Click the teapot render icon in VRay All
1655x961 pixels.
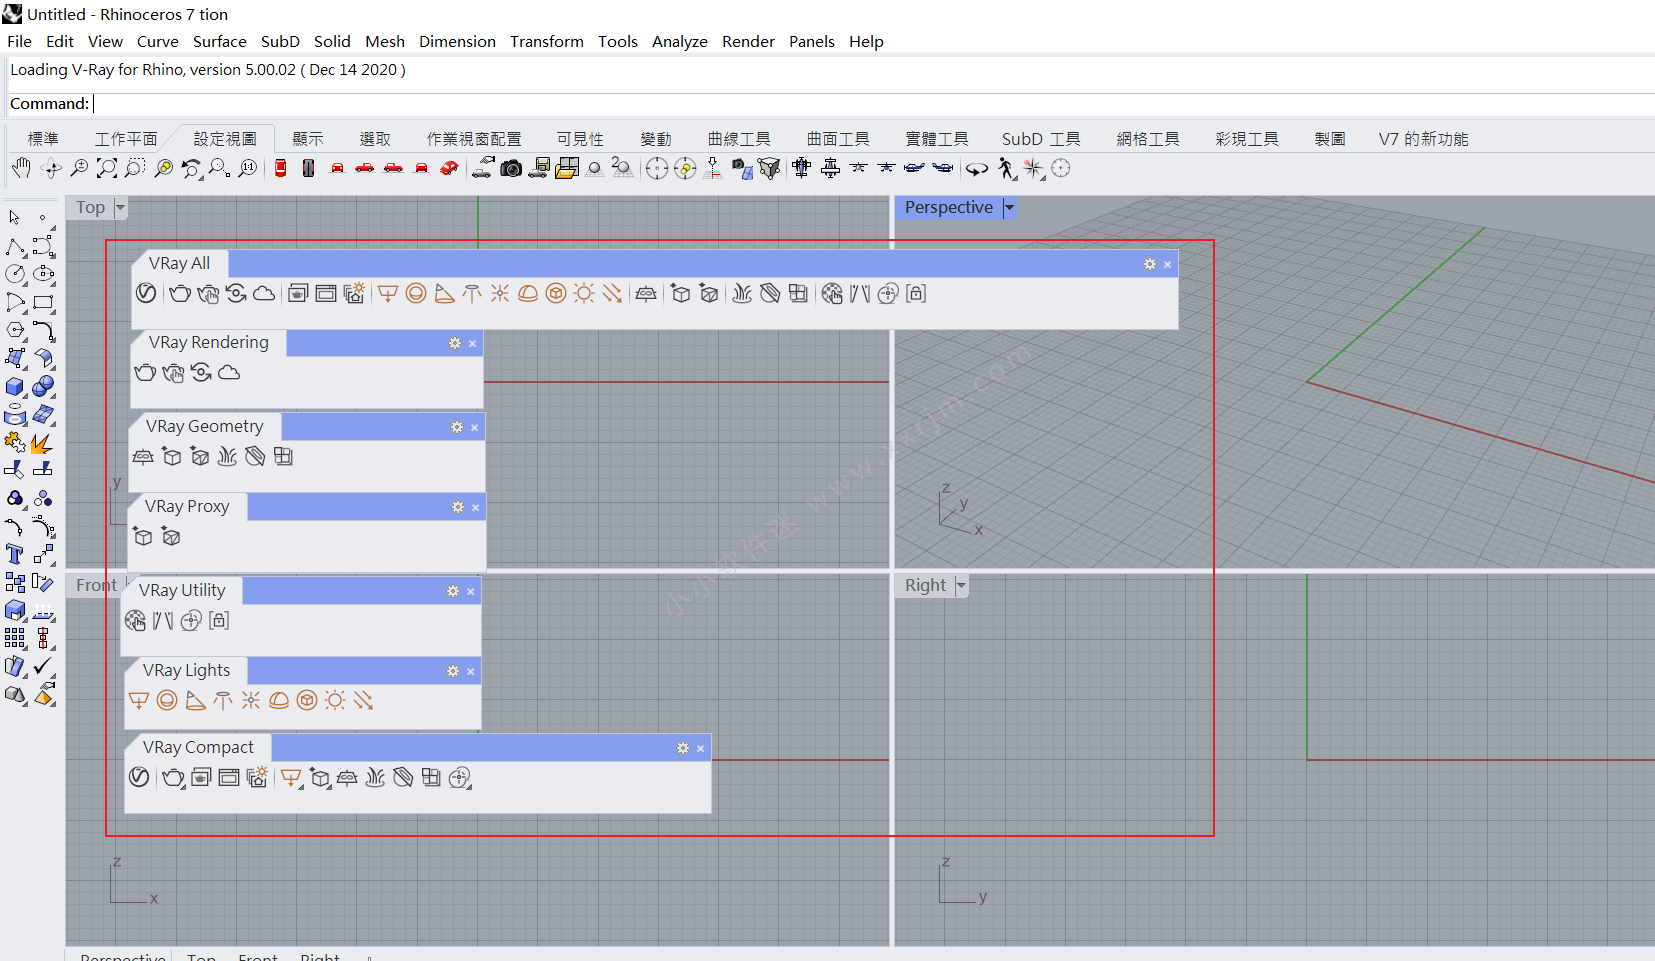pos(180,293)
